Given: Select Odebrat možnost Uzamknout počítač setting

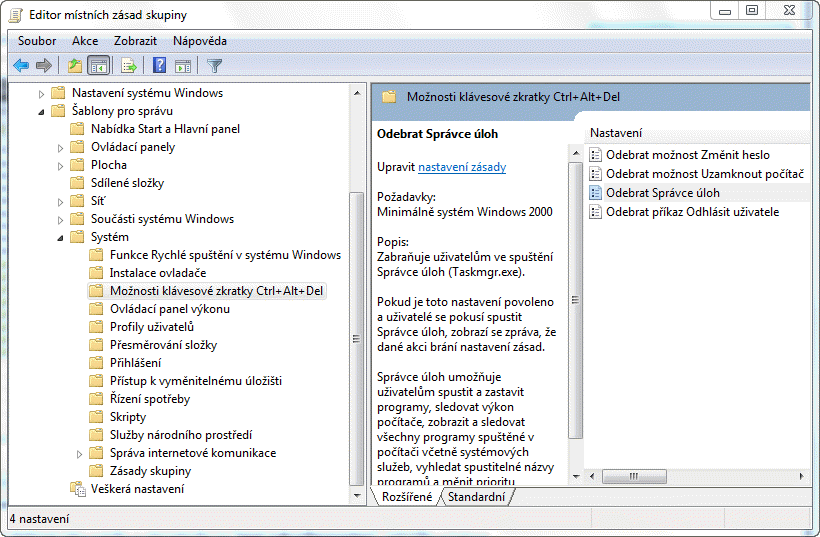Looking at the screenshot, I should (705, 174).
